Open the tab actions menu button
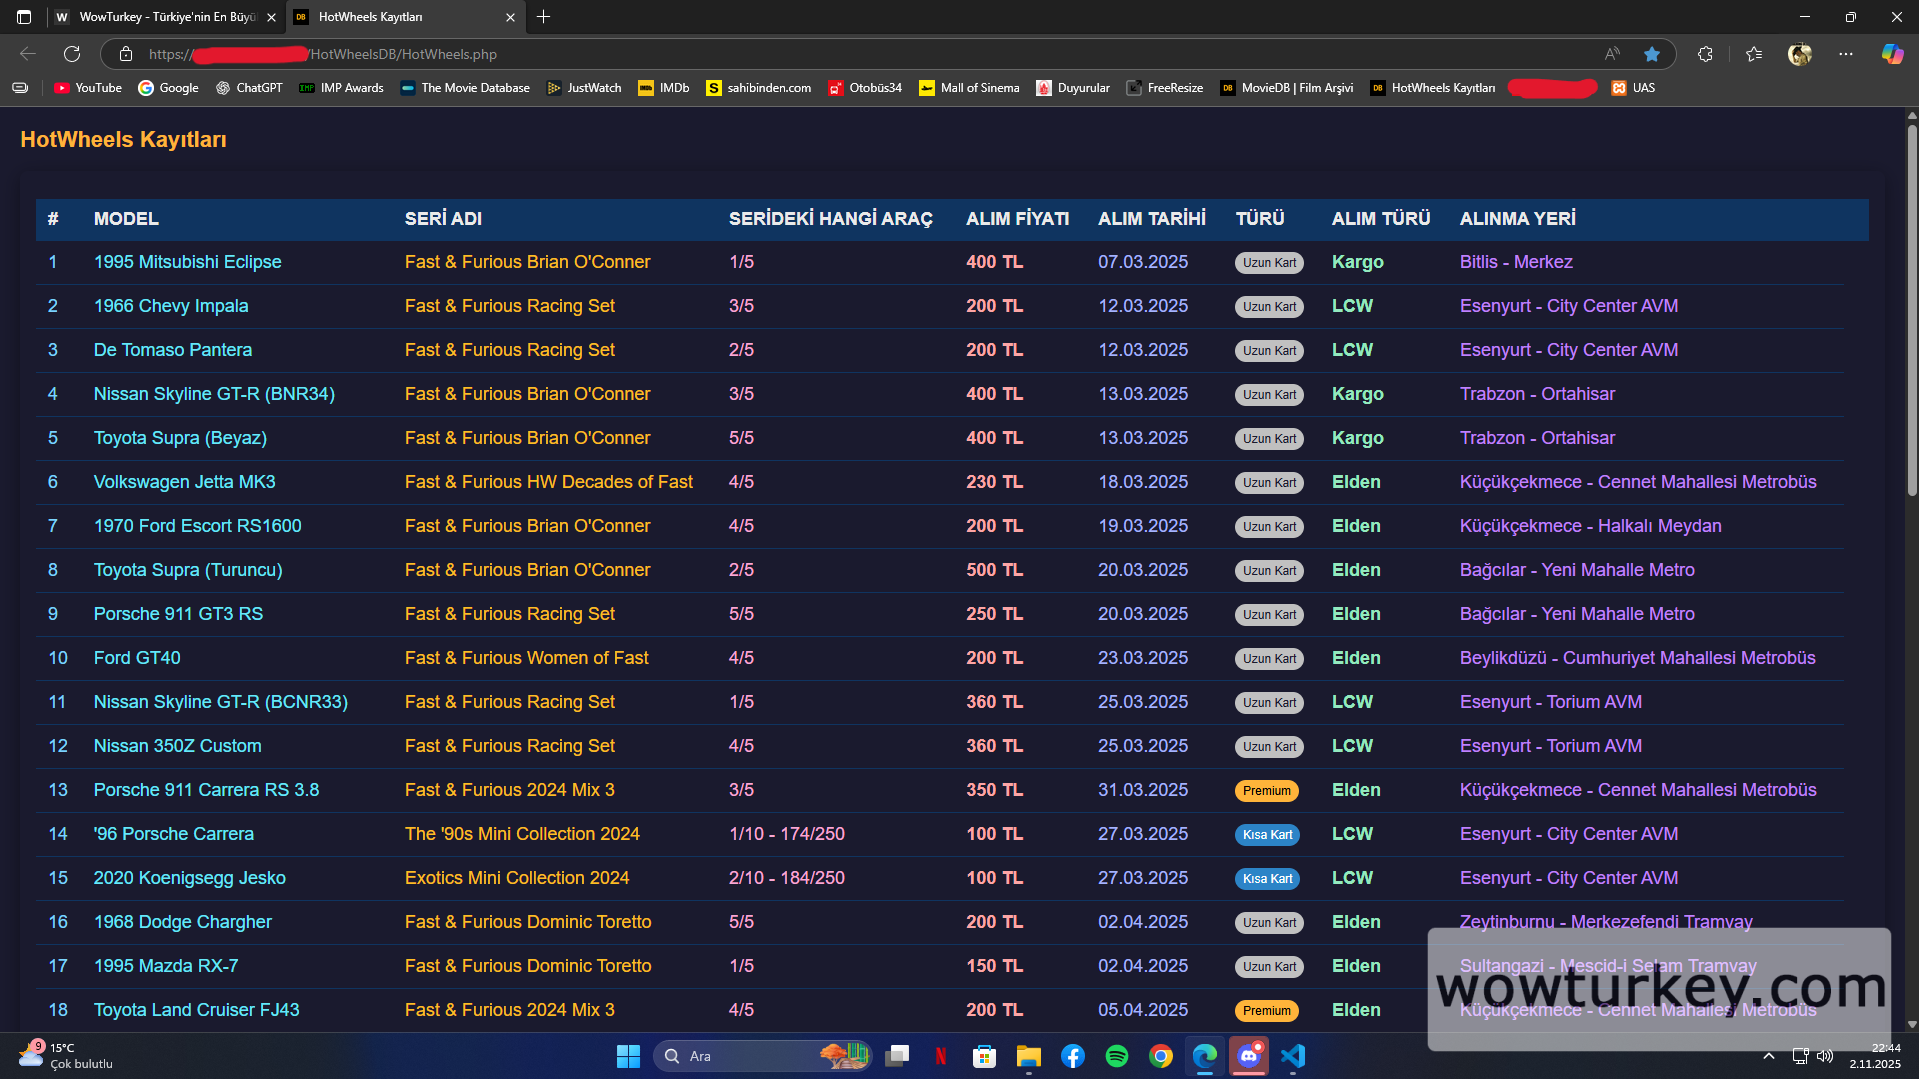1919x1079 pixels. (24, 17)
